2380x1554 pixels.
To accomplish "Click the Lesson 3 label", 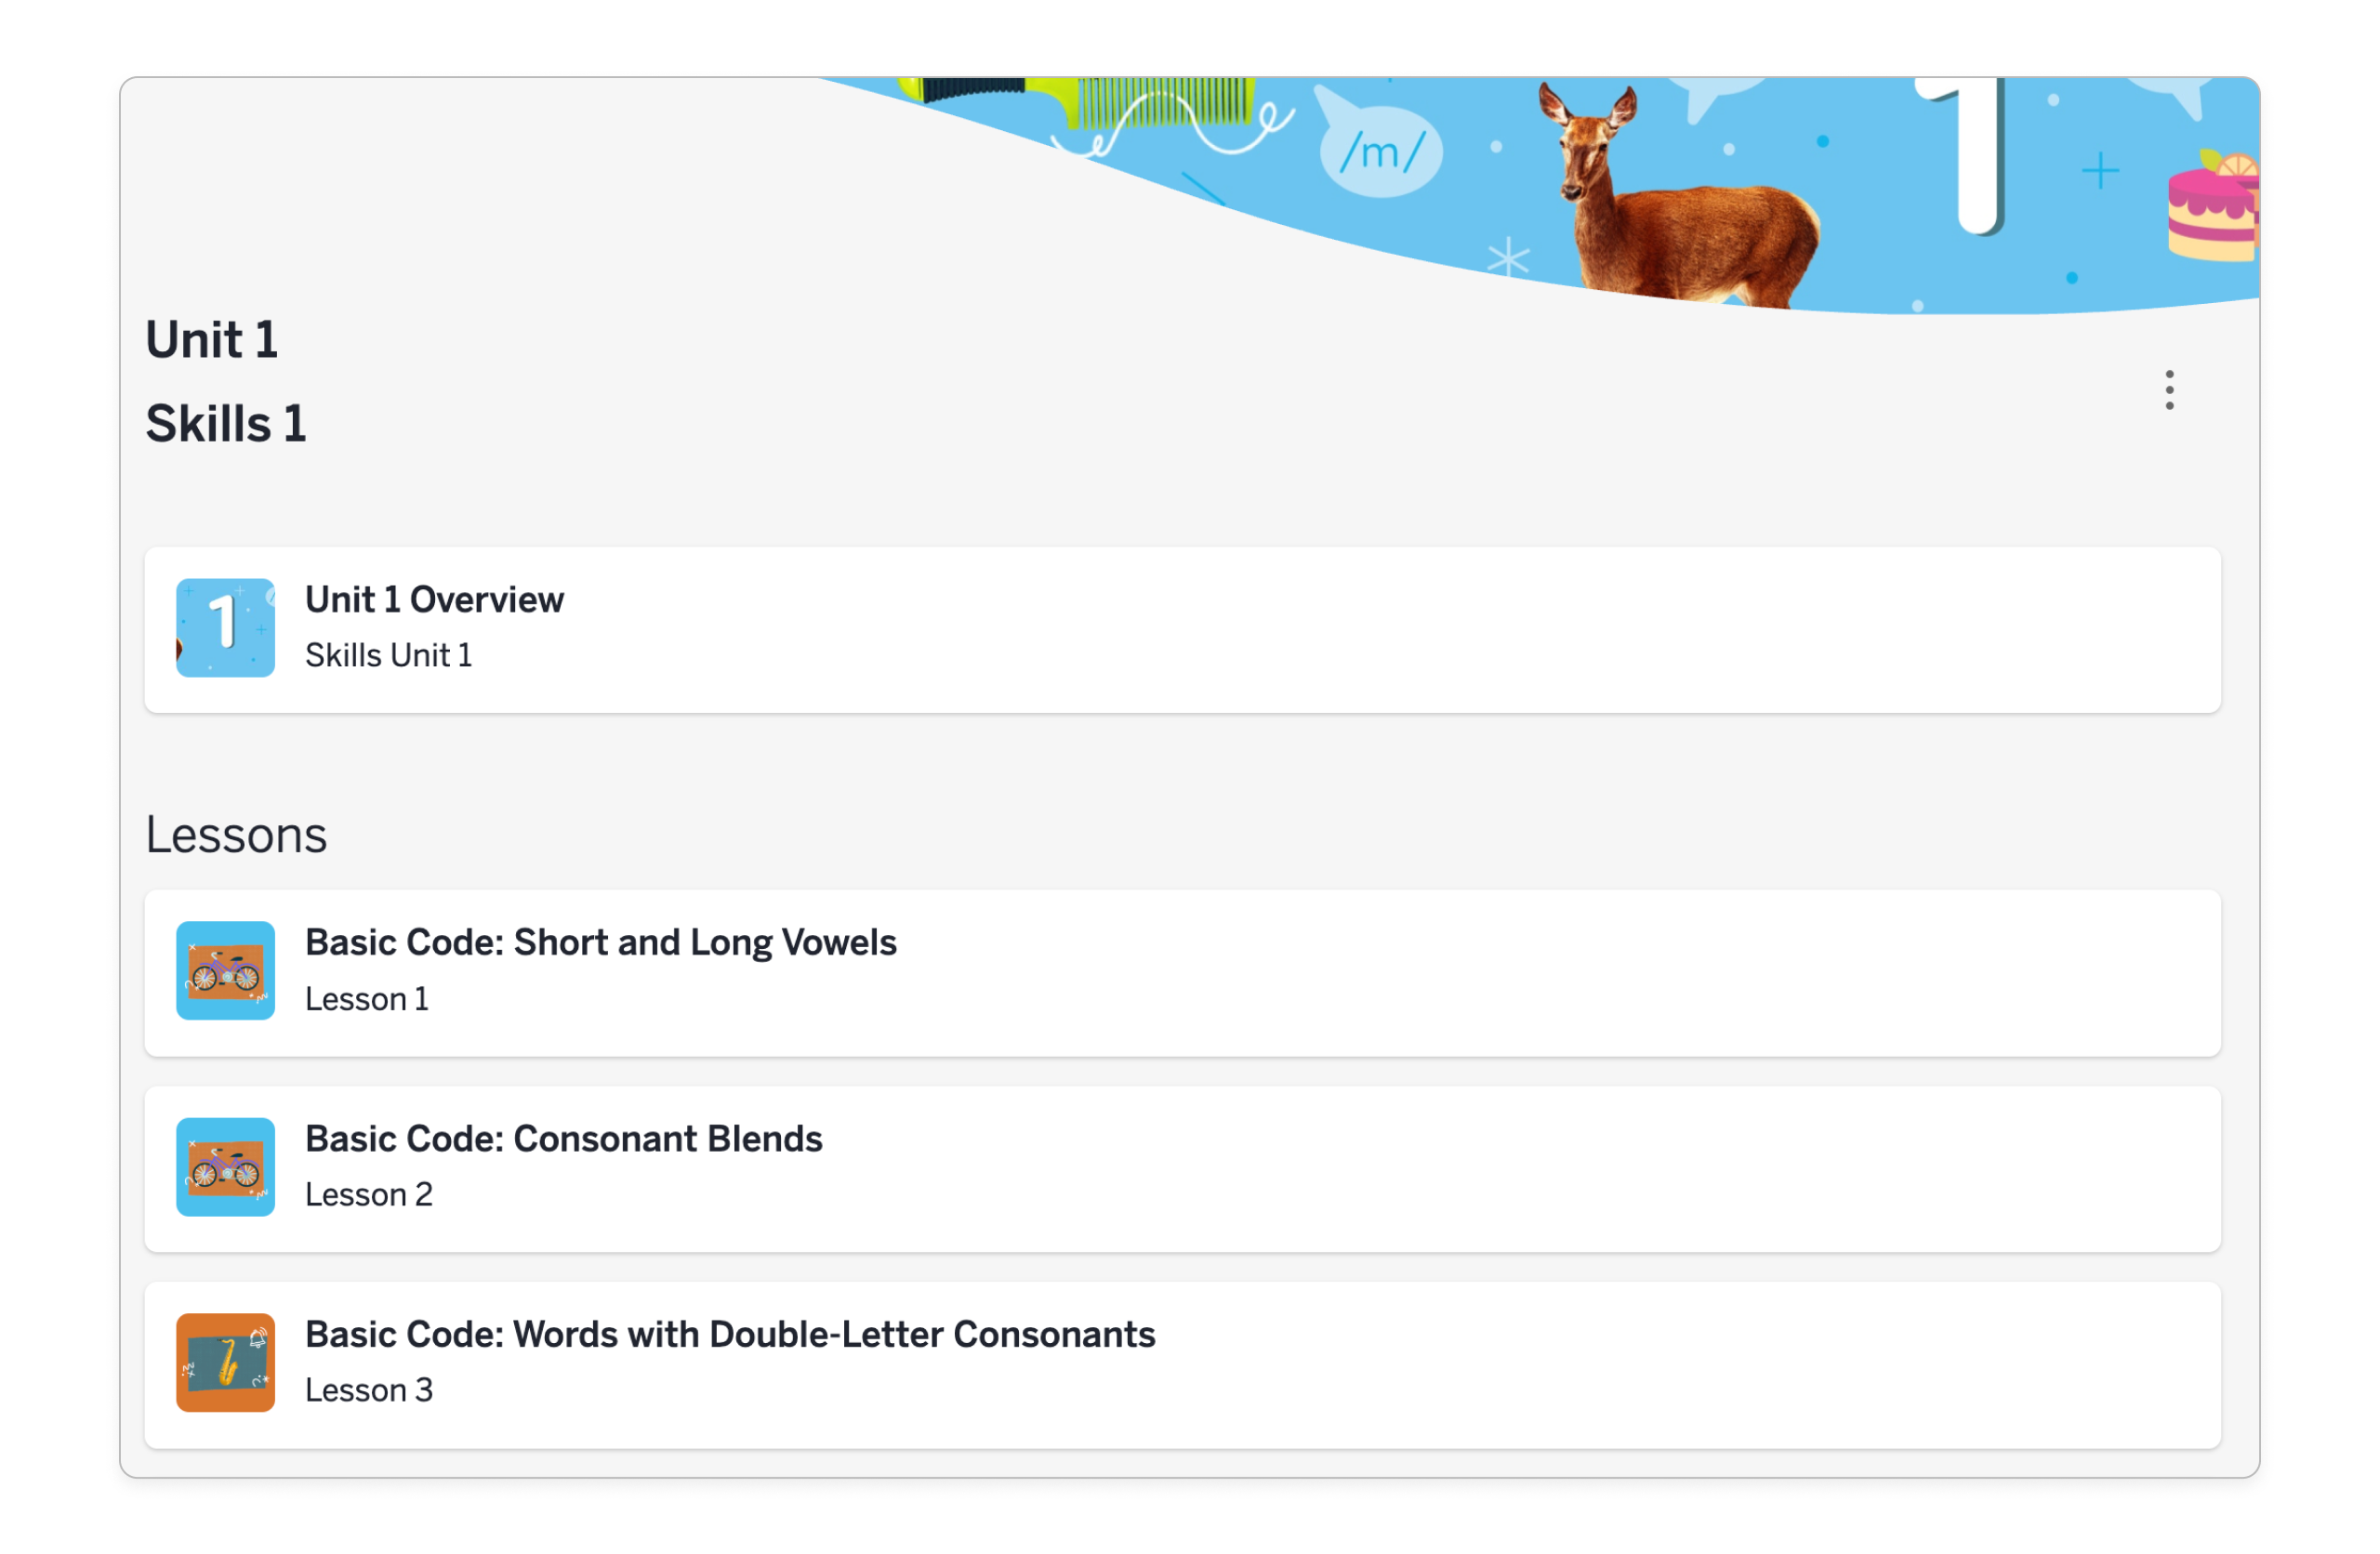I will tap(369, 1390).
